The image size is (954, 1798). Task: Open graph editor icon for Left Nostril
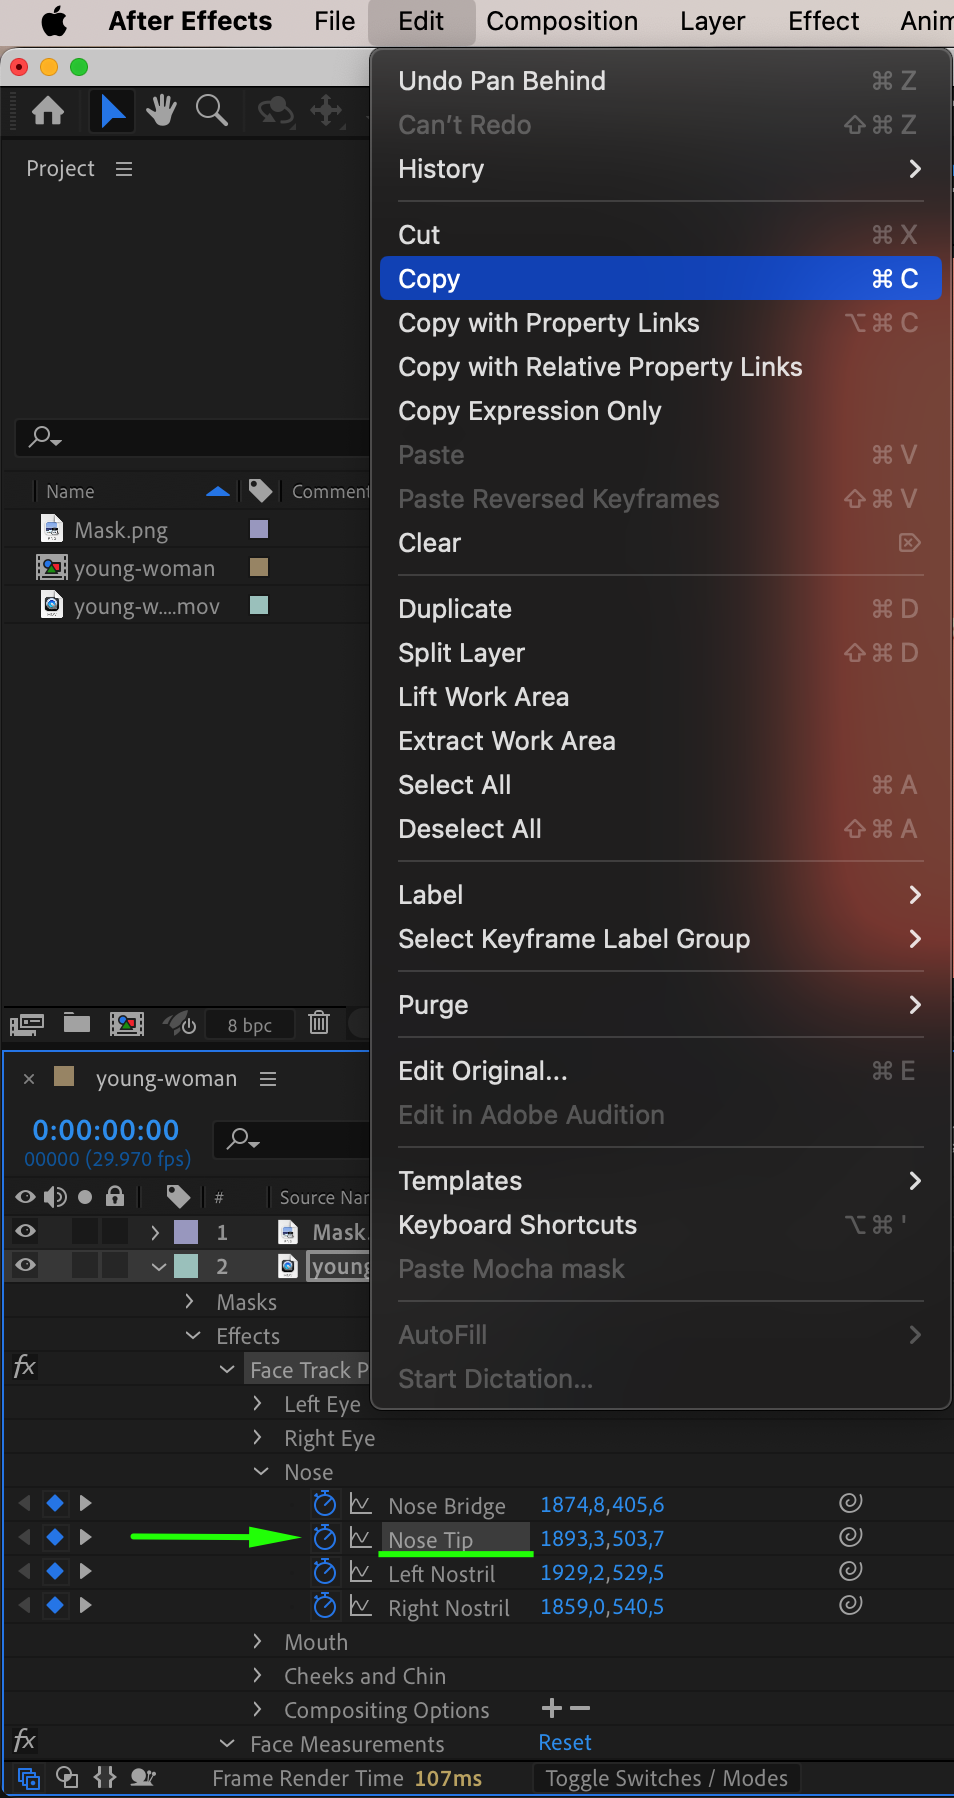(x=361, y=1572)
